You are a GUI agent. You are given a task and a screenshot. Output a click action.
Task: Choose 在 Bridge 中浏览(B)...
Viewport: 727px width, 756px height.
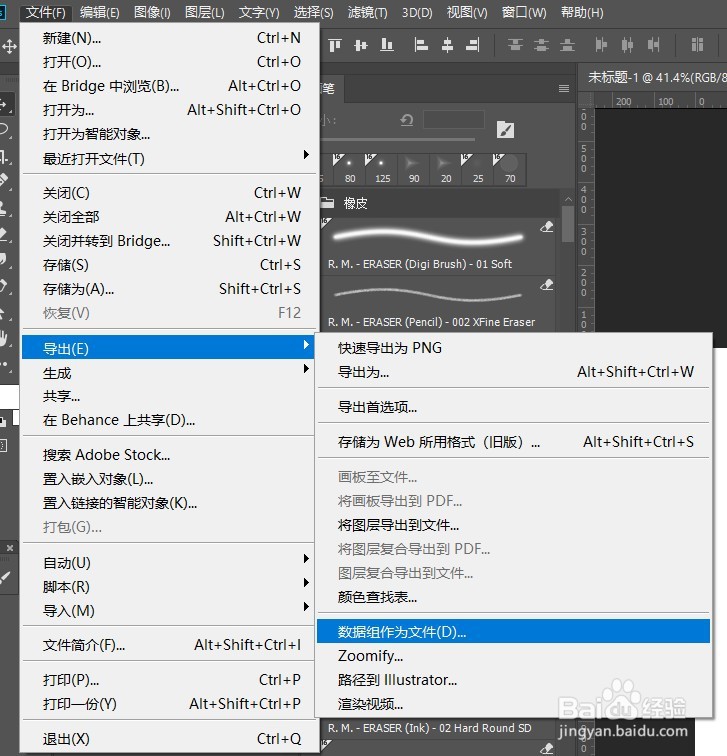pyautogui.click(x=170, y=86)
